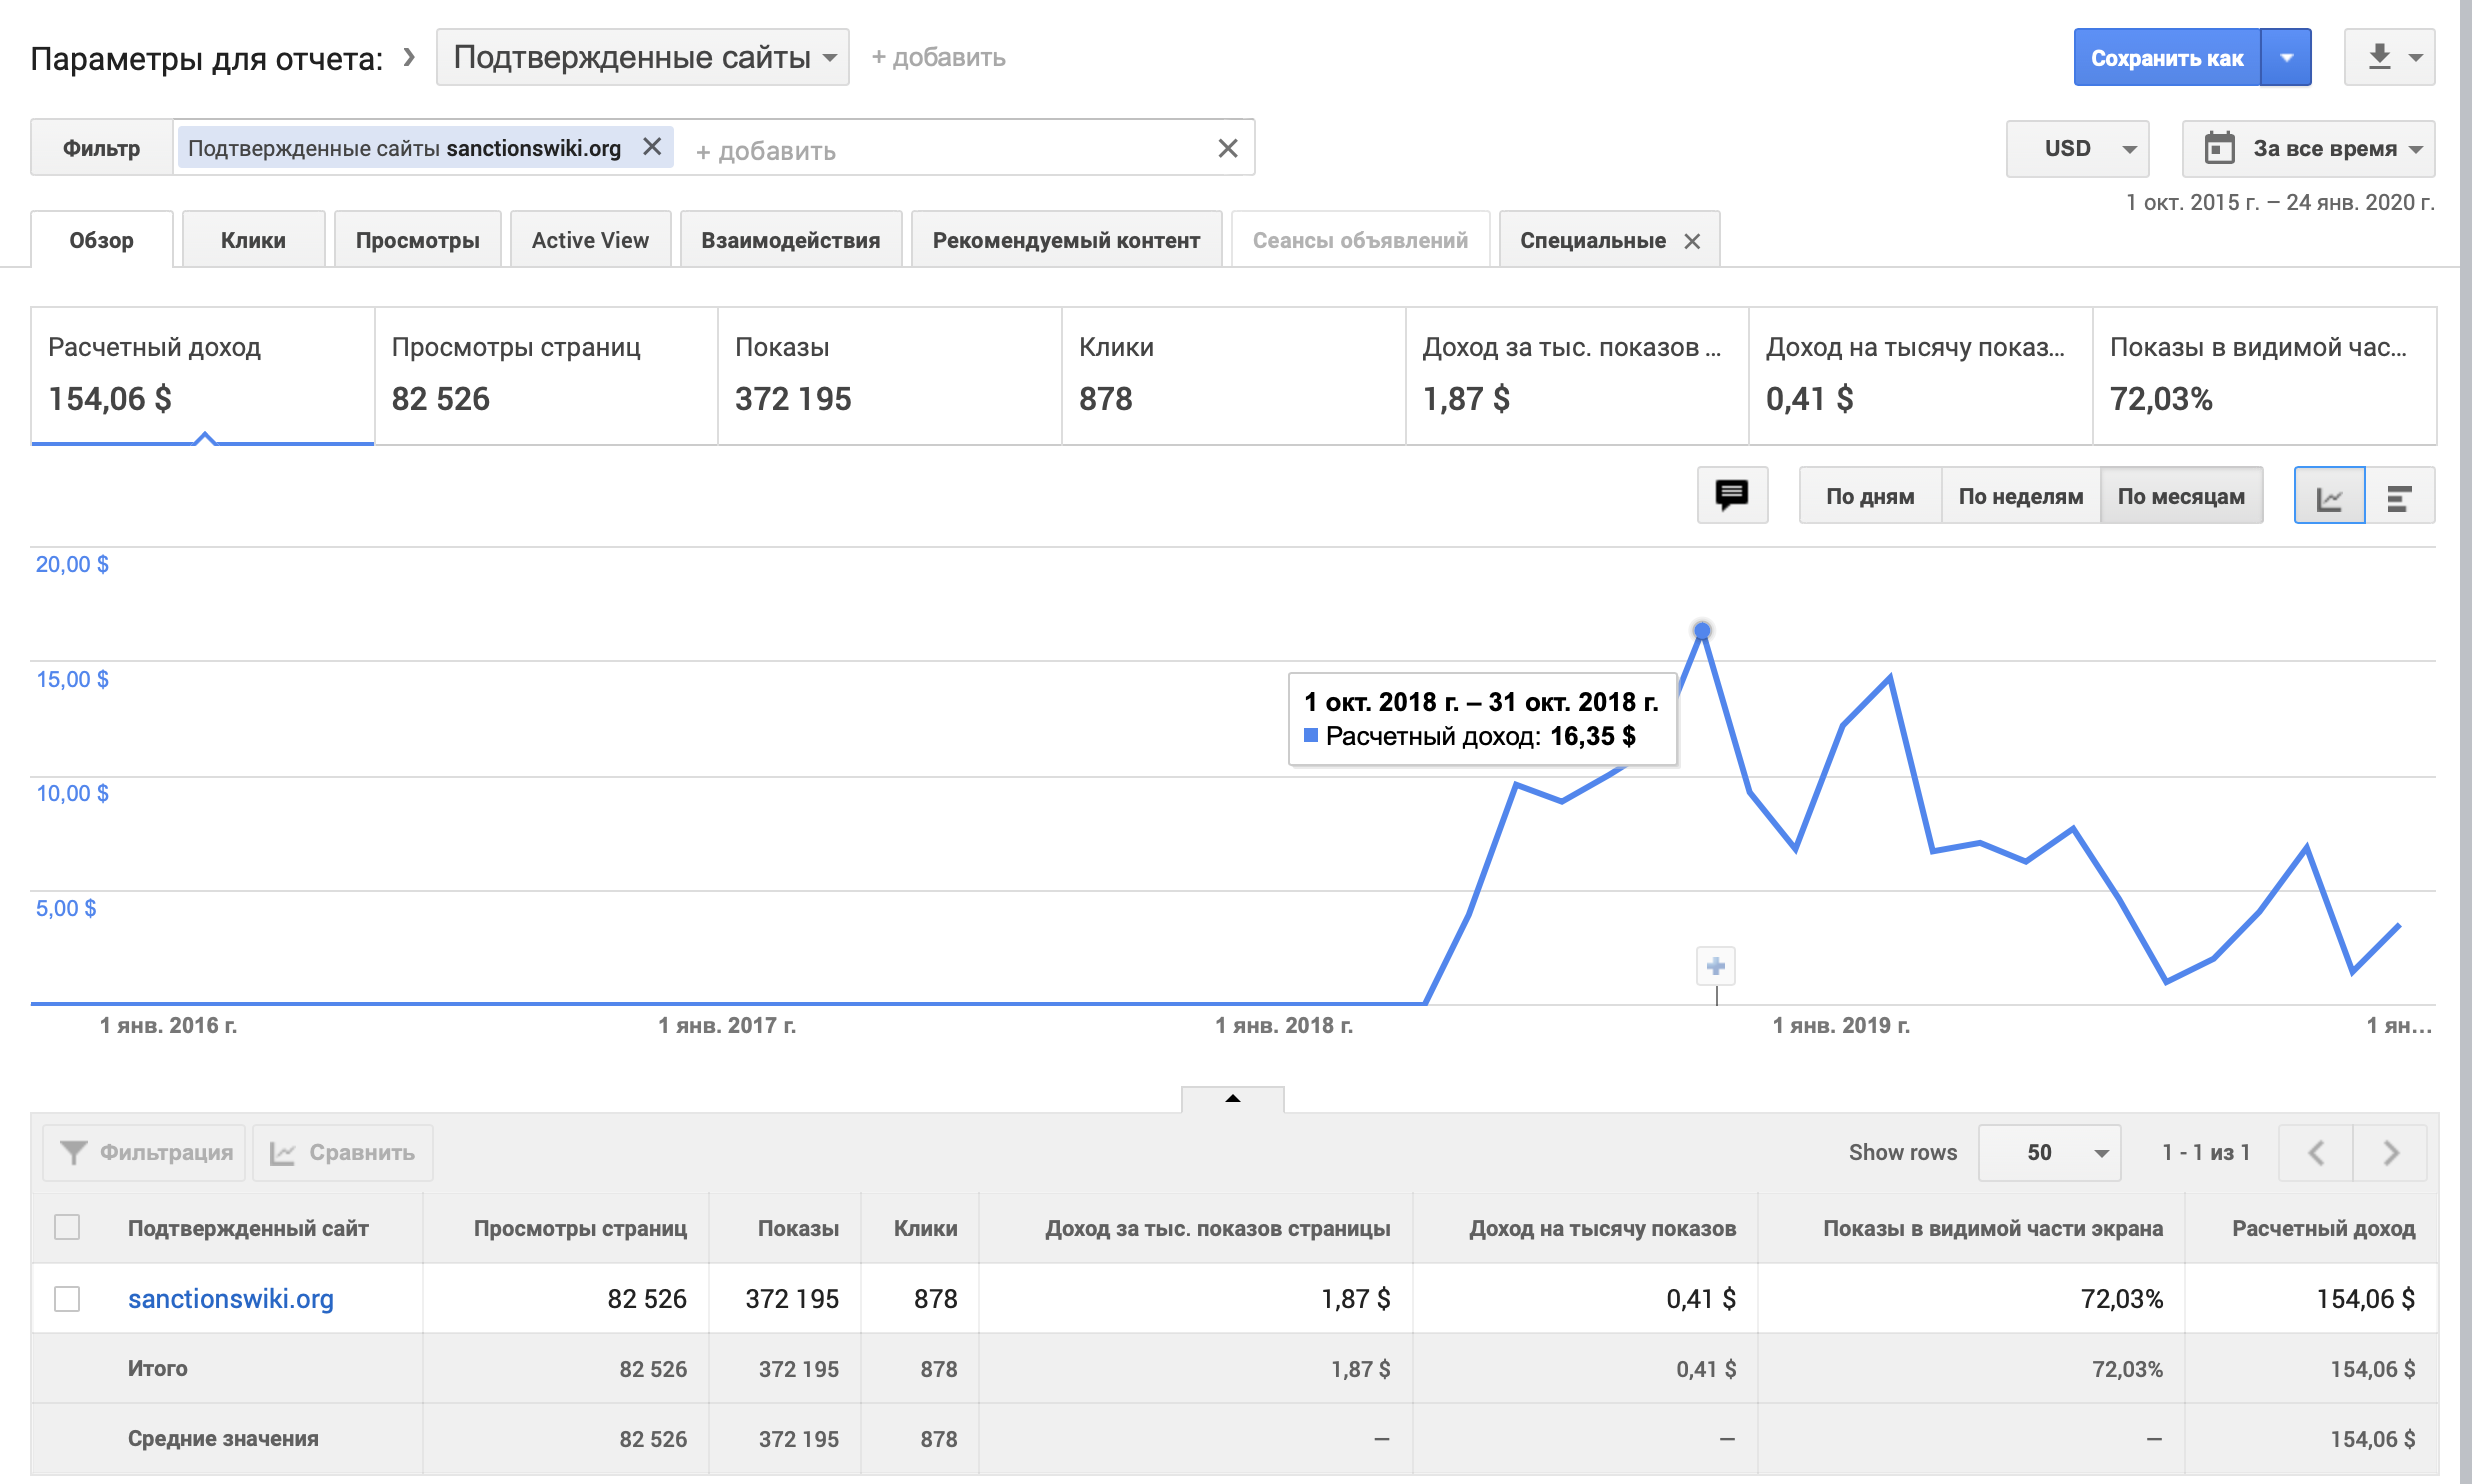This screenshot has width=2472, height=1484.
Task: Go to next table page arrow
Action: [x=2390, y=1152]
